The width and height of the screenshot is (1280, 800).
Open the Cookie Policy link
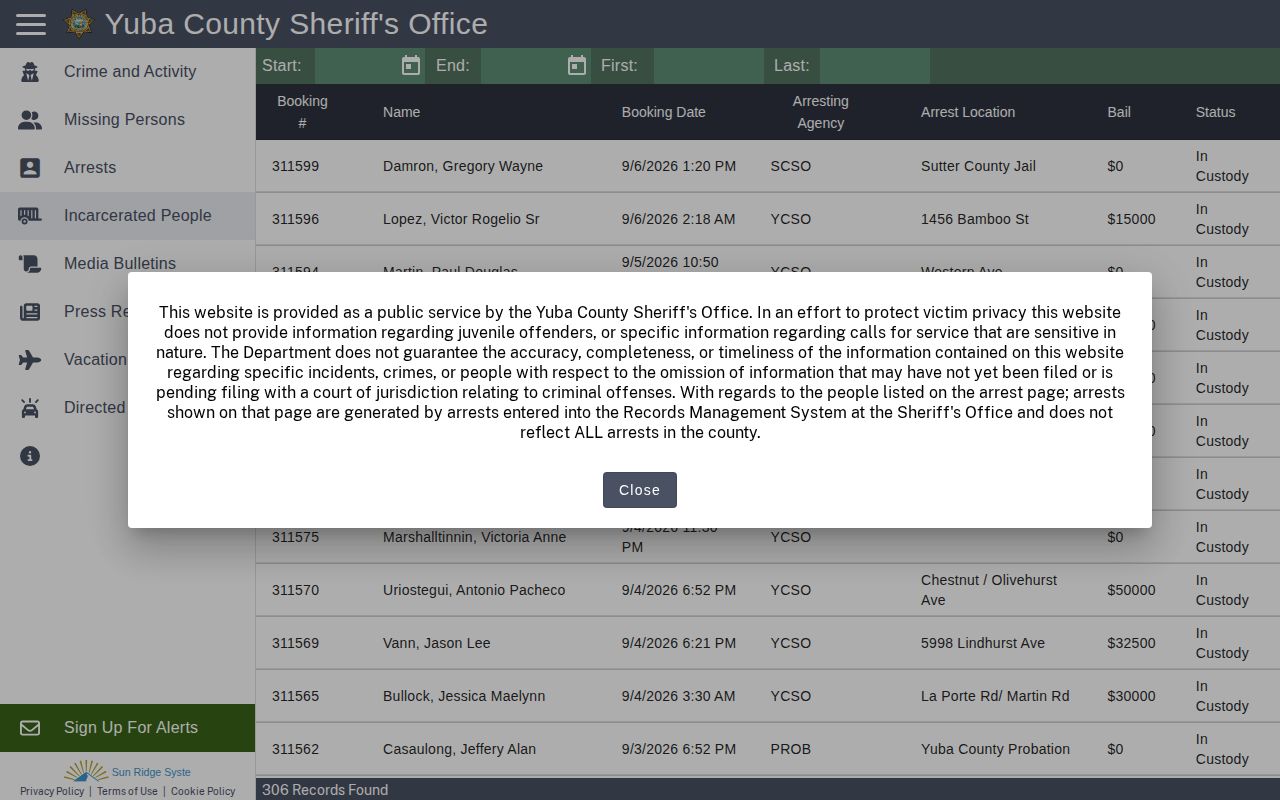click(203, 791)
